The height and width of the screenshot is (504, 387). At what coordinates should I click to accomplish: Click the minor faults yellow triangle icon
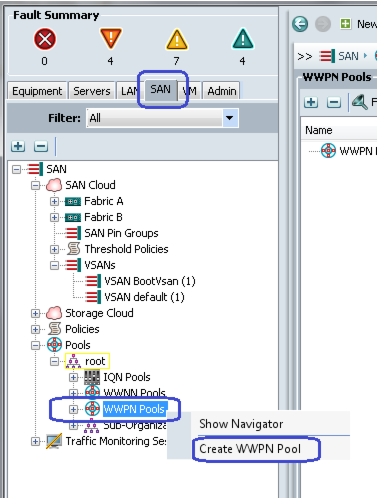[x=177, y=39]
